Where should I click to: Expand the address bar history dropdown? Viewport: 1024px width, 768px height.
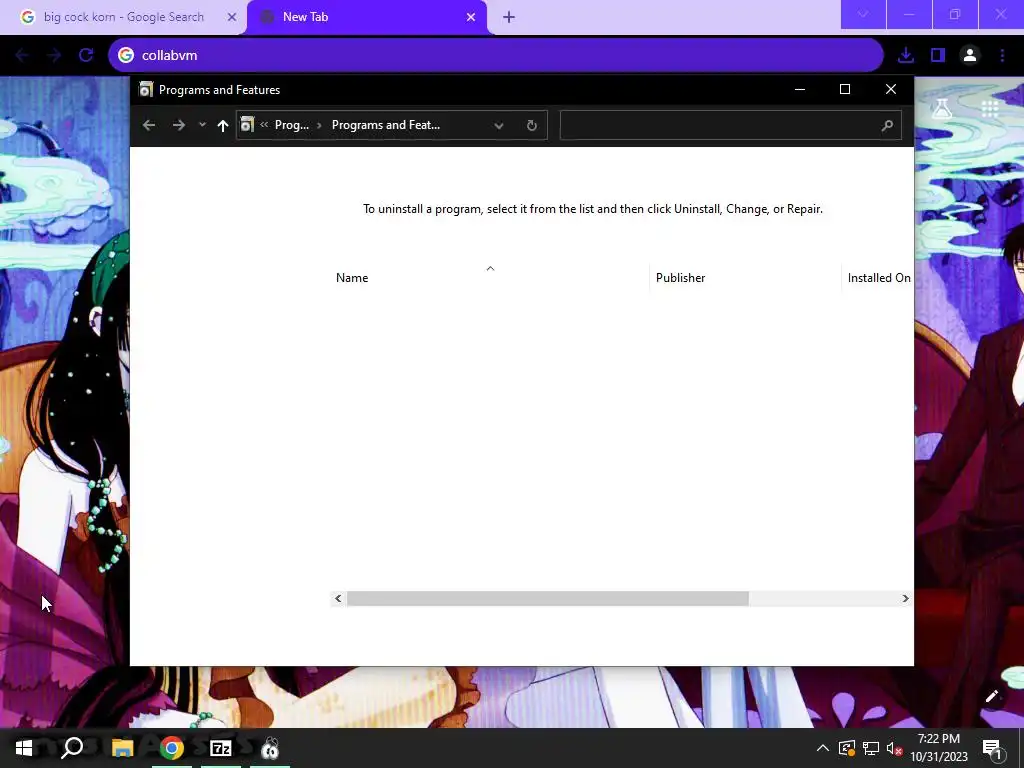pyautogui.click(x=498, y=125)
